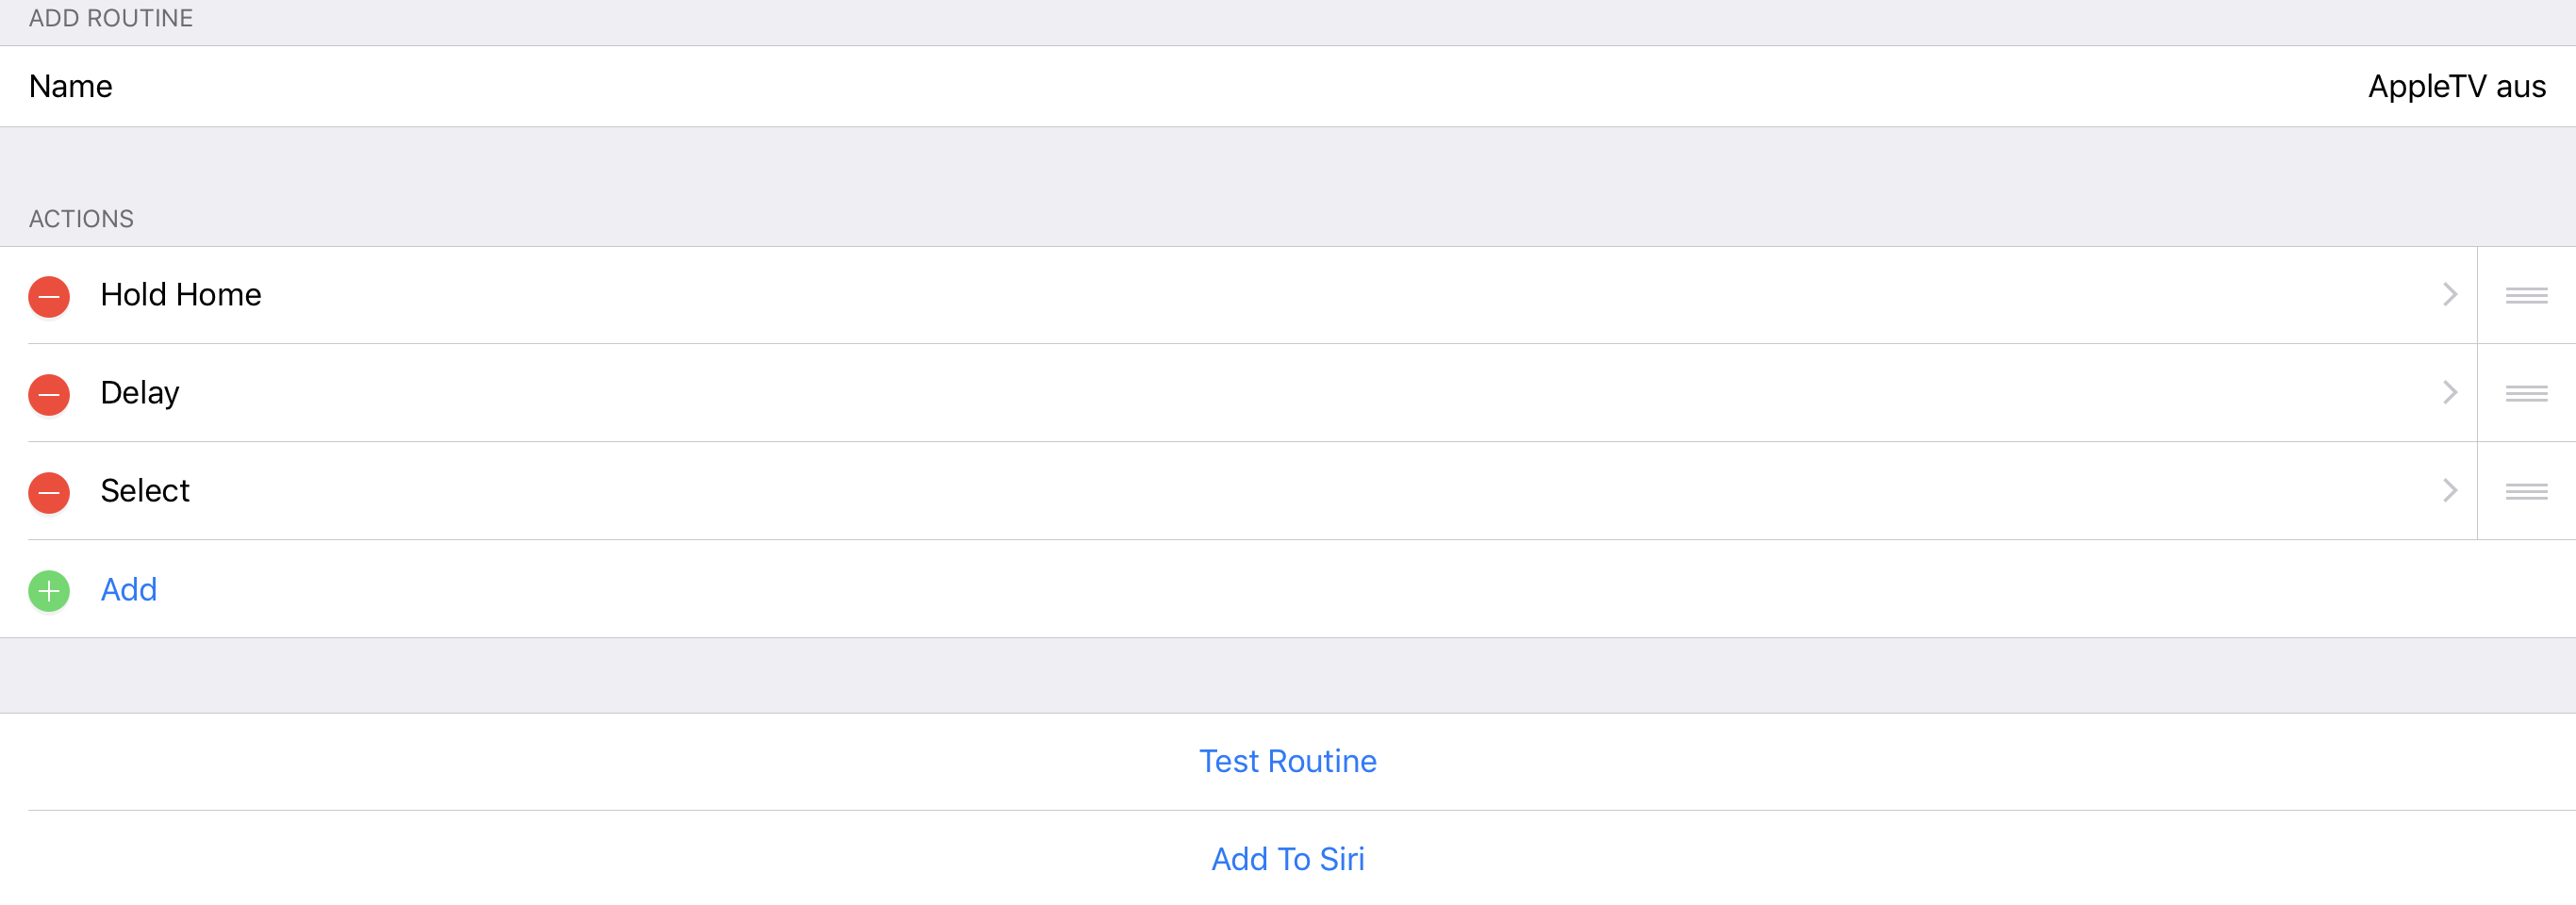Tap the reorder handle on Select row
The height and width of the screenshot is (905, 2576).
[2526, 491]
